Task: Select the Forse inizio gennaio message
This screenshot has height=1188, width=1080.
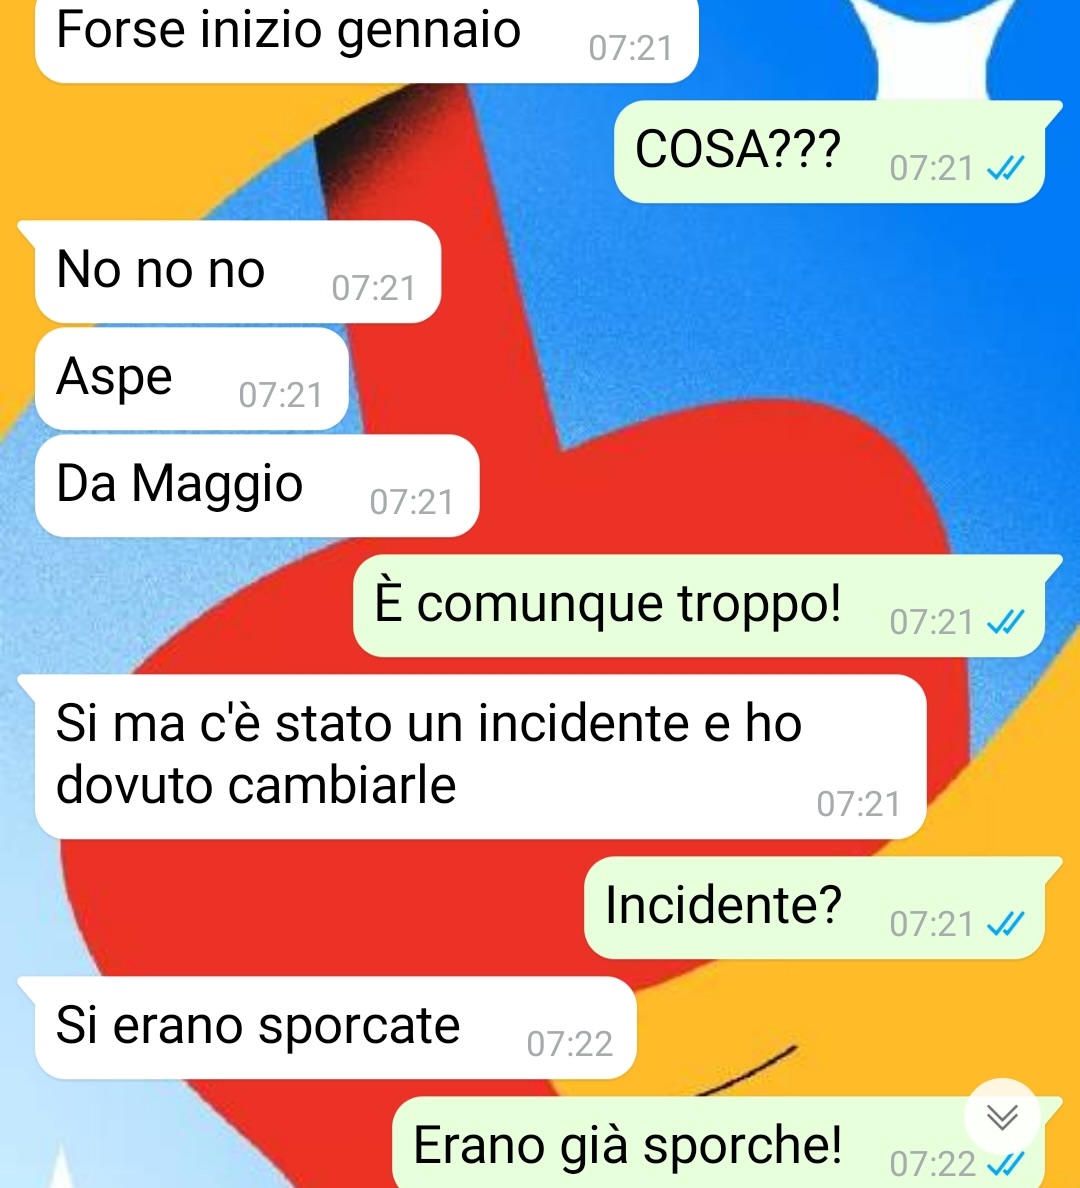Action: click(367, 38)
